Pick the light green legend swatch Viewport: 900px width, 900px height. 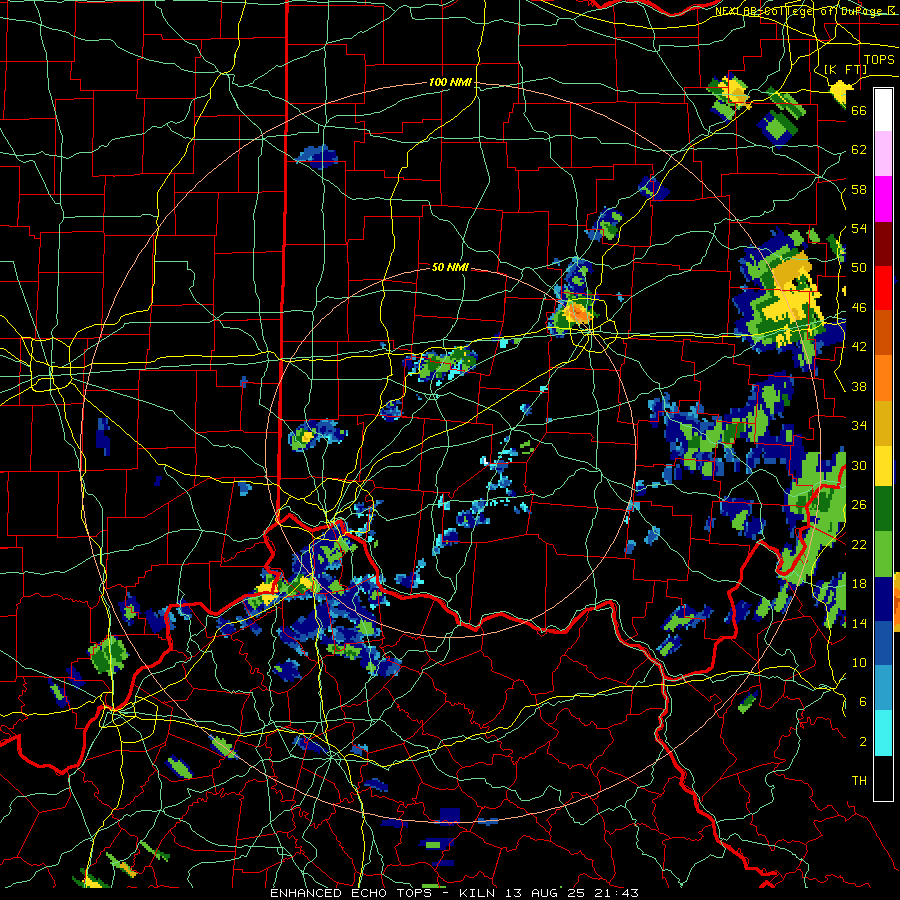[x=883, y=553]
